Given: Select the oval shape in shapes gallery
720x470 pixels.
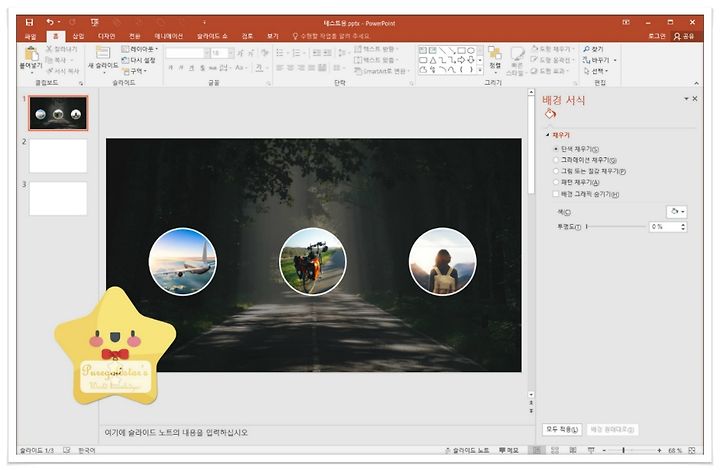Looking at the screenshot, I should point(471,50).
